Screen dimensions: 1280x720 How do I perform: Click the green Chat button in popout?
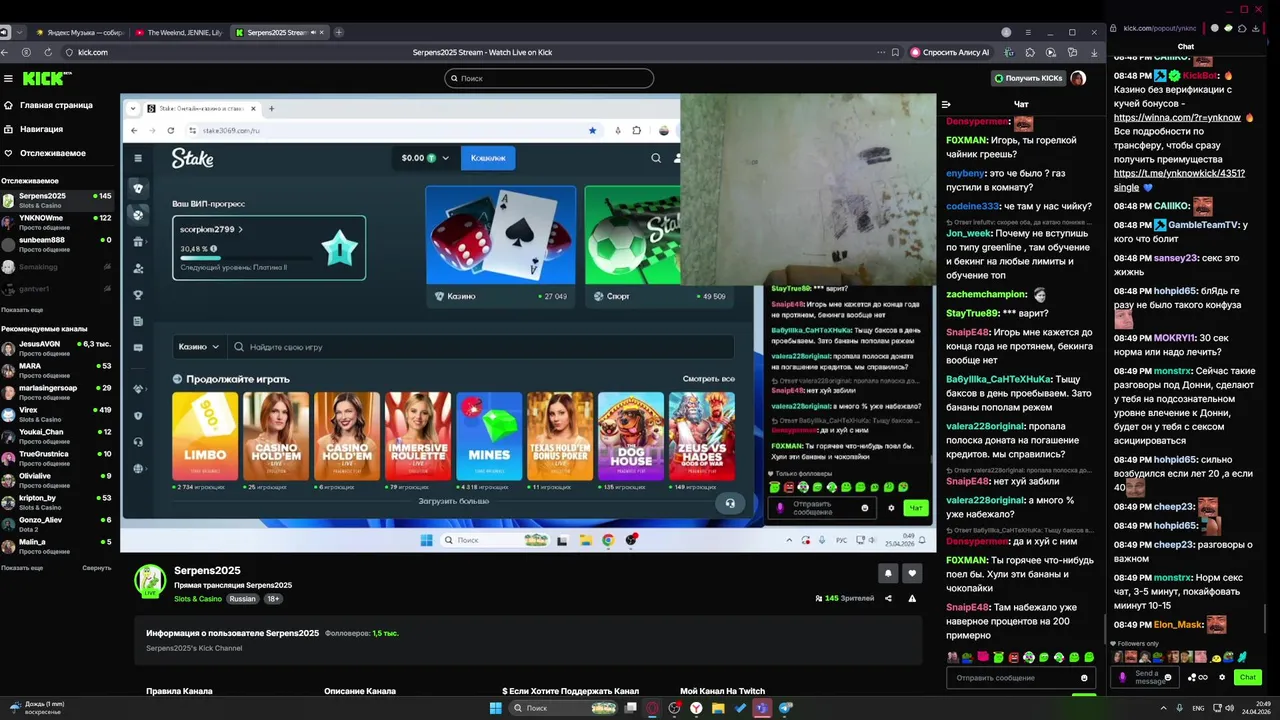[1247, 677]
